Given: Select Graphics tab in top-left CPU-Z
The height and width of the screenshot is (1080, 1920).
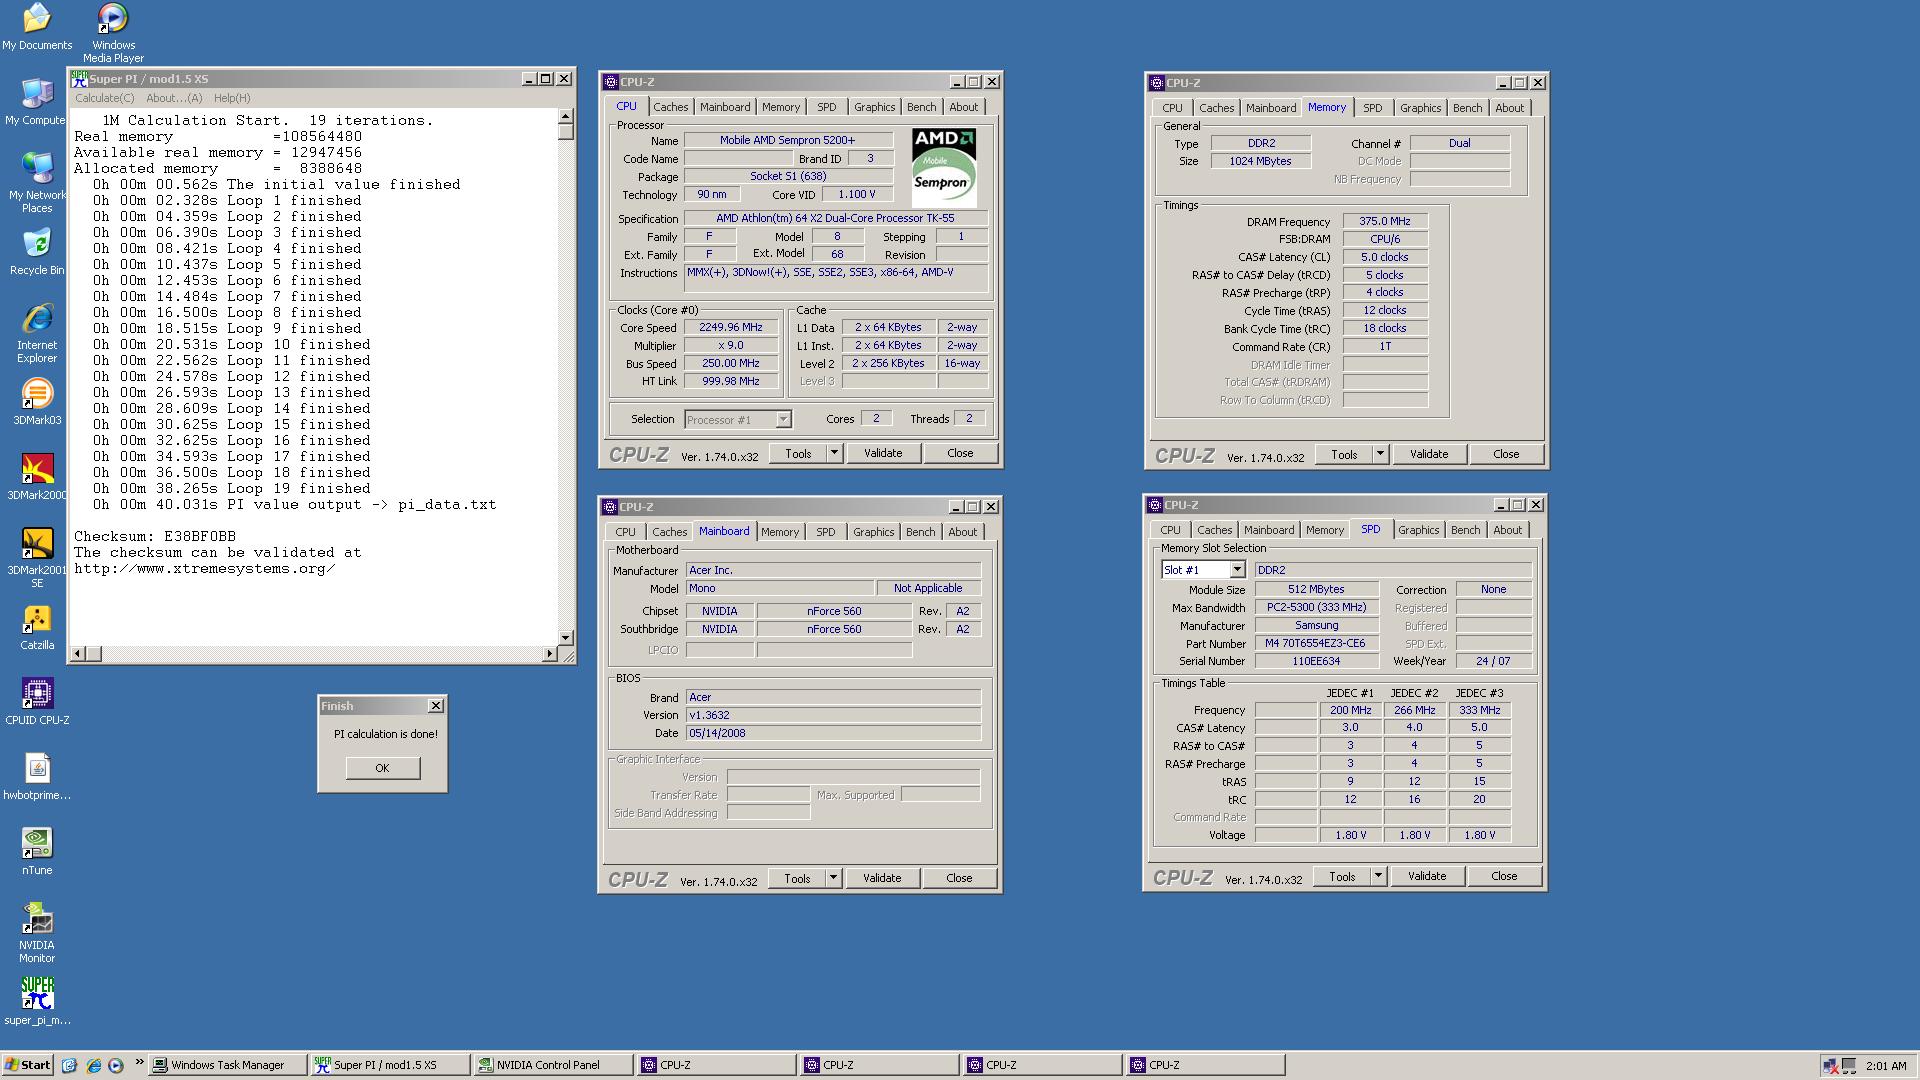Looking at the screenshot, I should pos(874,107).
